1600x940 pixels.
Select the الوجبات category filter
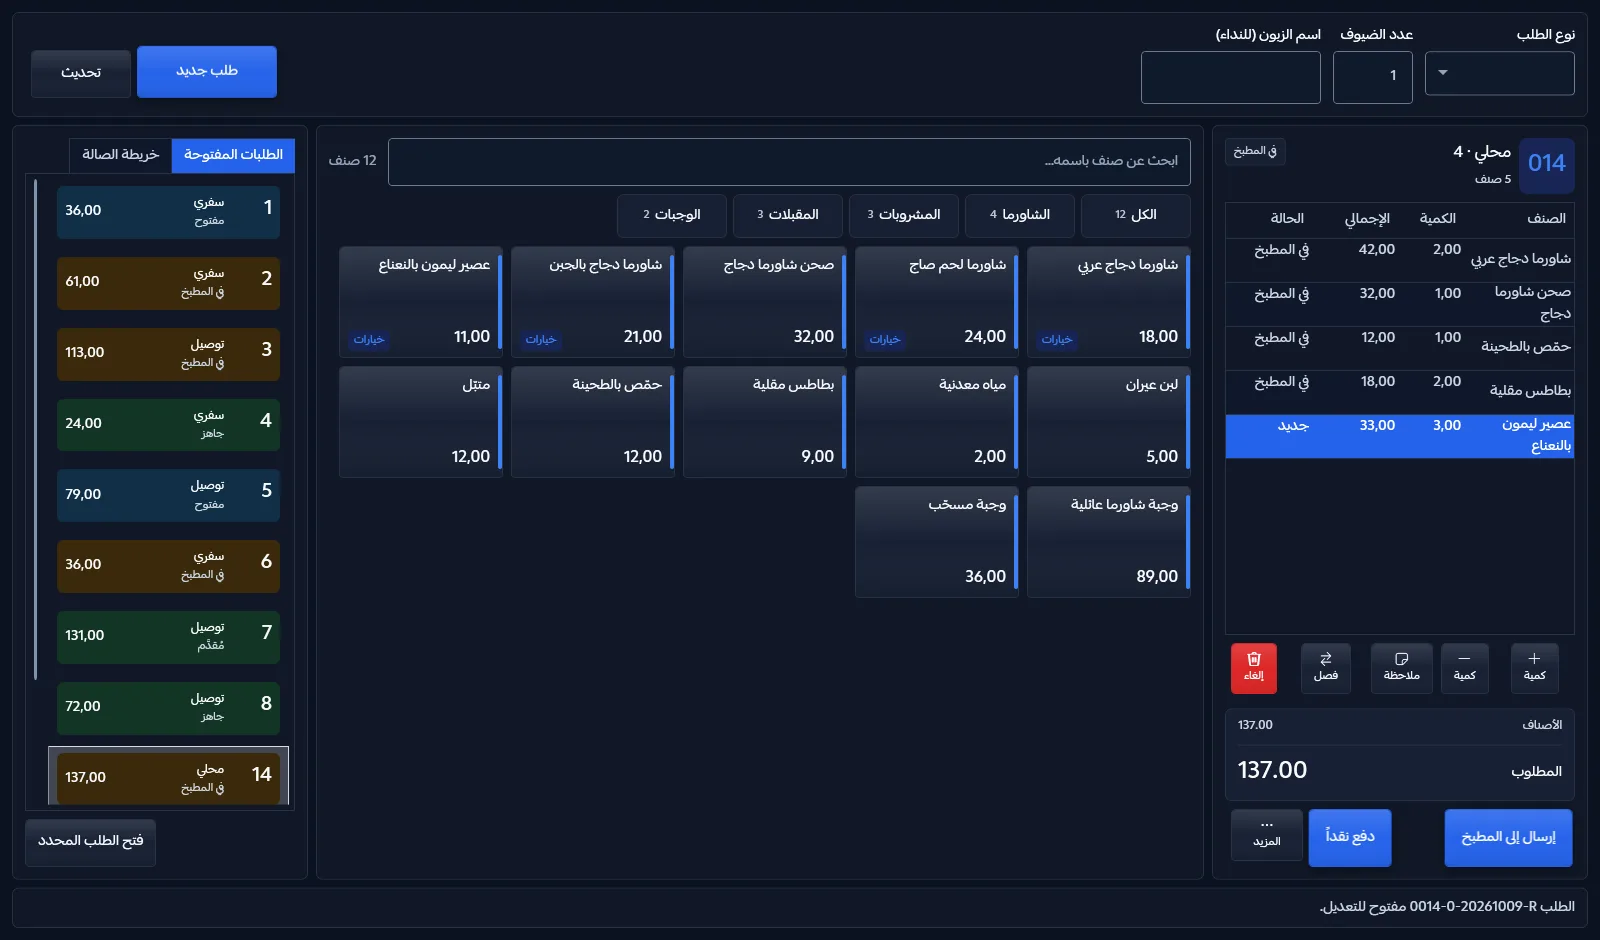point(672,215)
